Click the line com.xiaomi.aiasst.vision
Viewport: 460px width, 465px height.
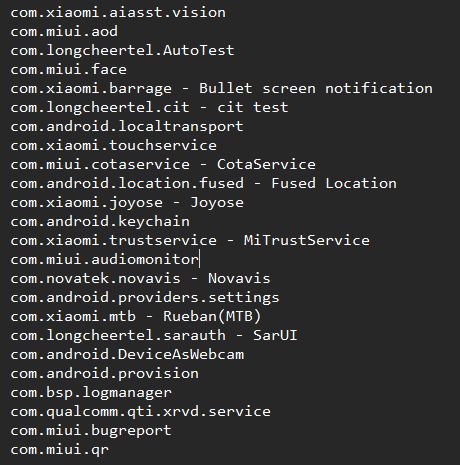(118, 13)
